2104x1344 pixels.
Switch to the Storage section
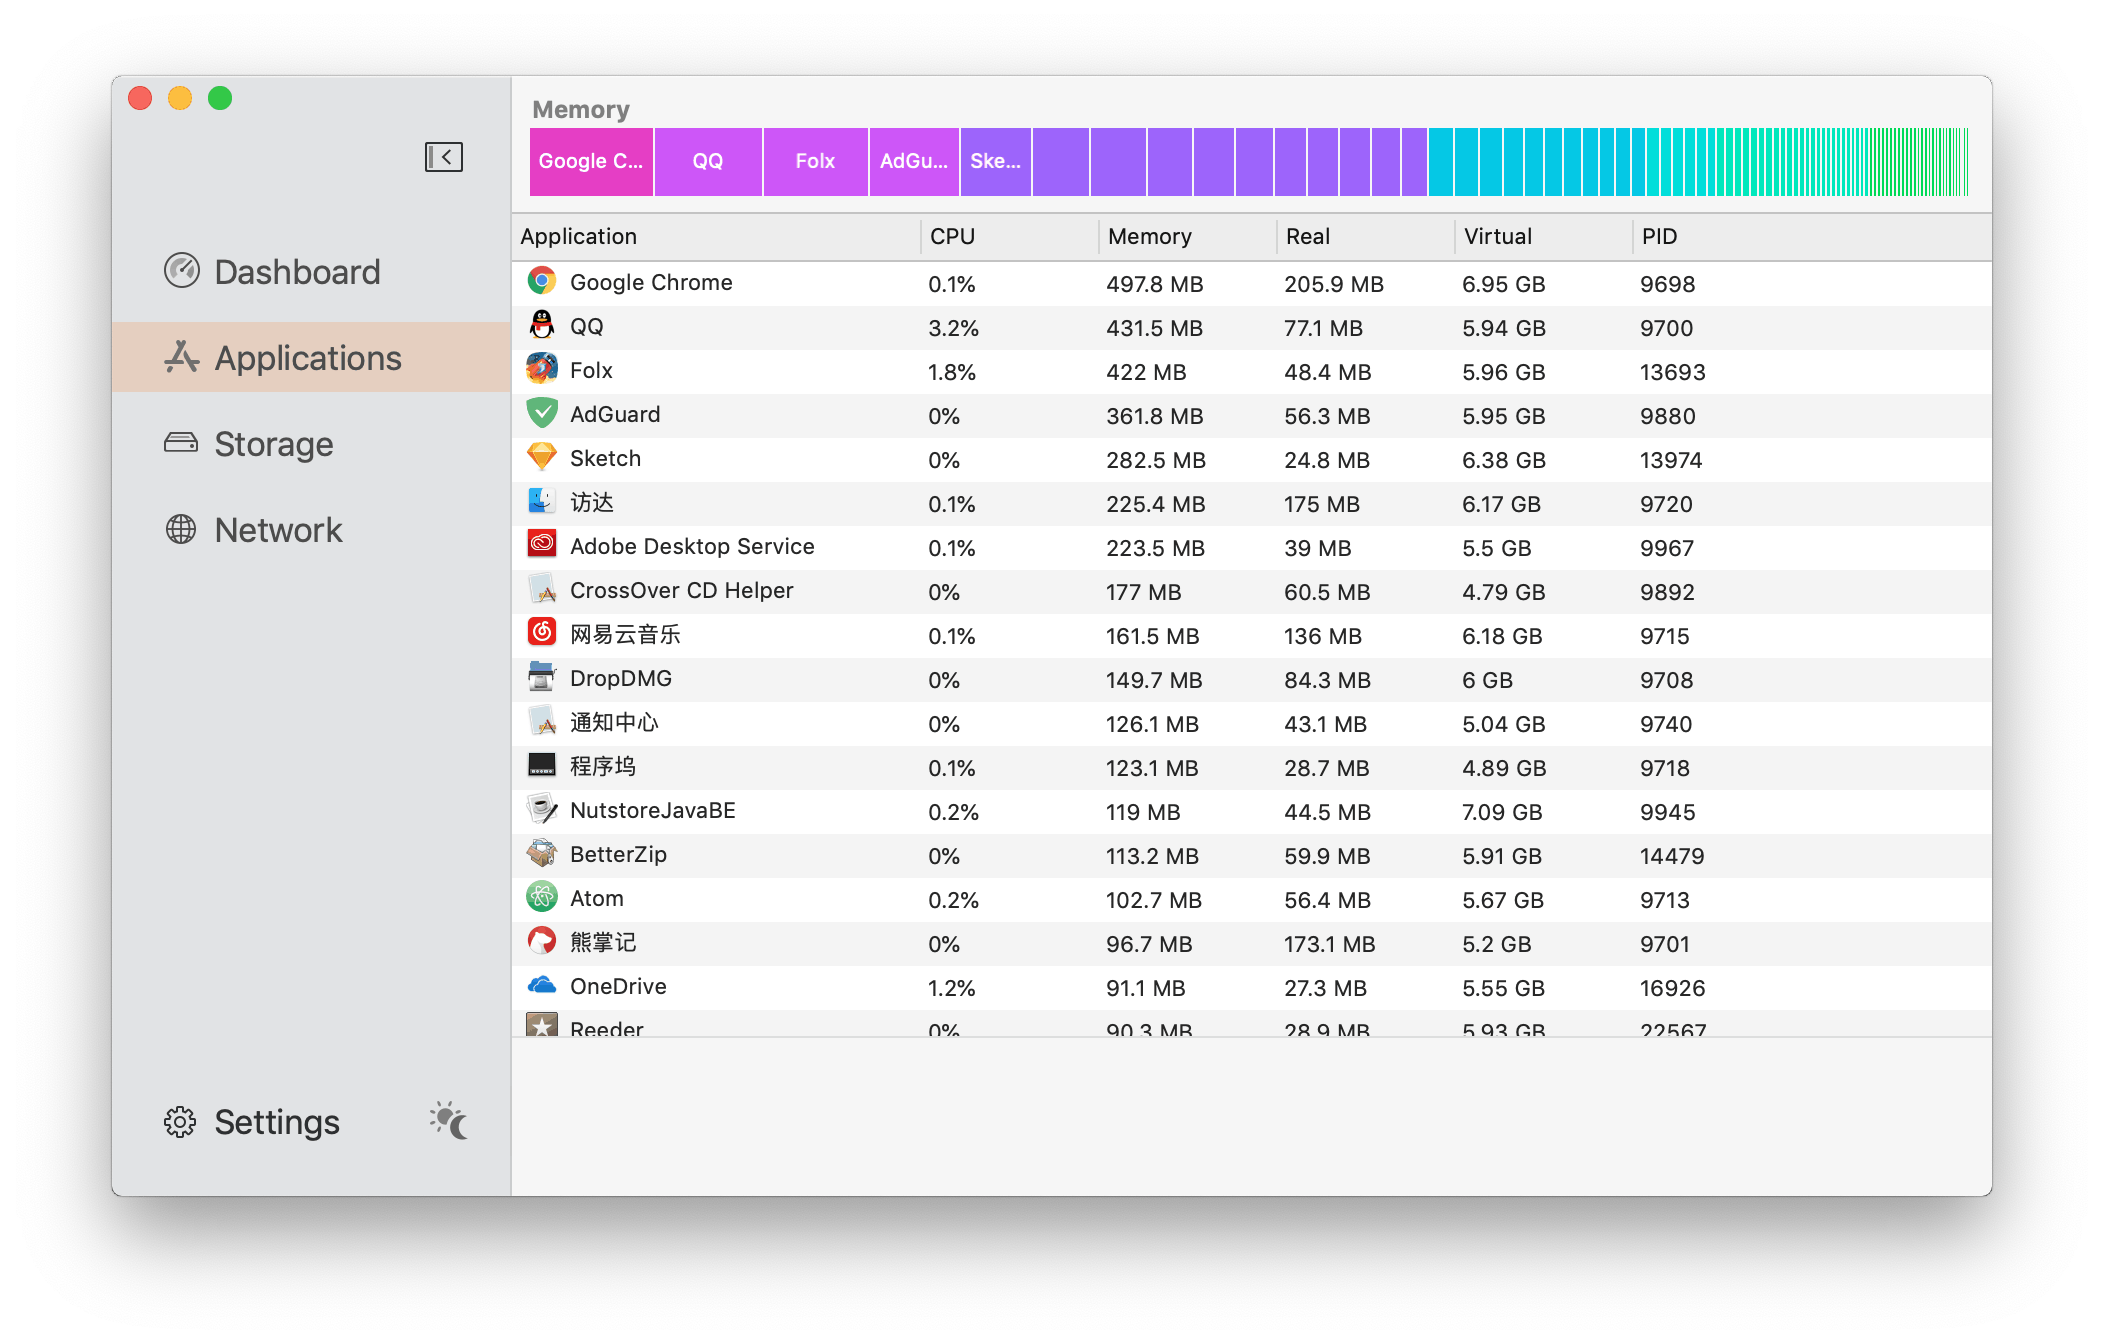(x=273, y=444)
